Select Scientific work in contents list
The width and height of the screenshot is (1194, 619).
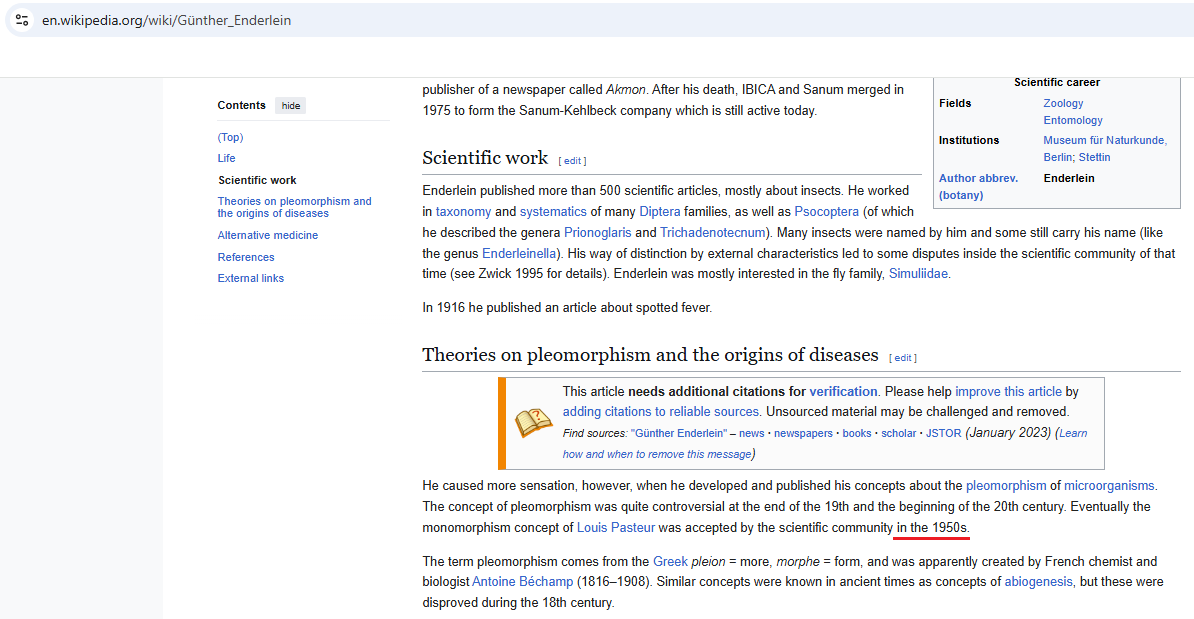[257, 180]
